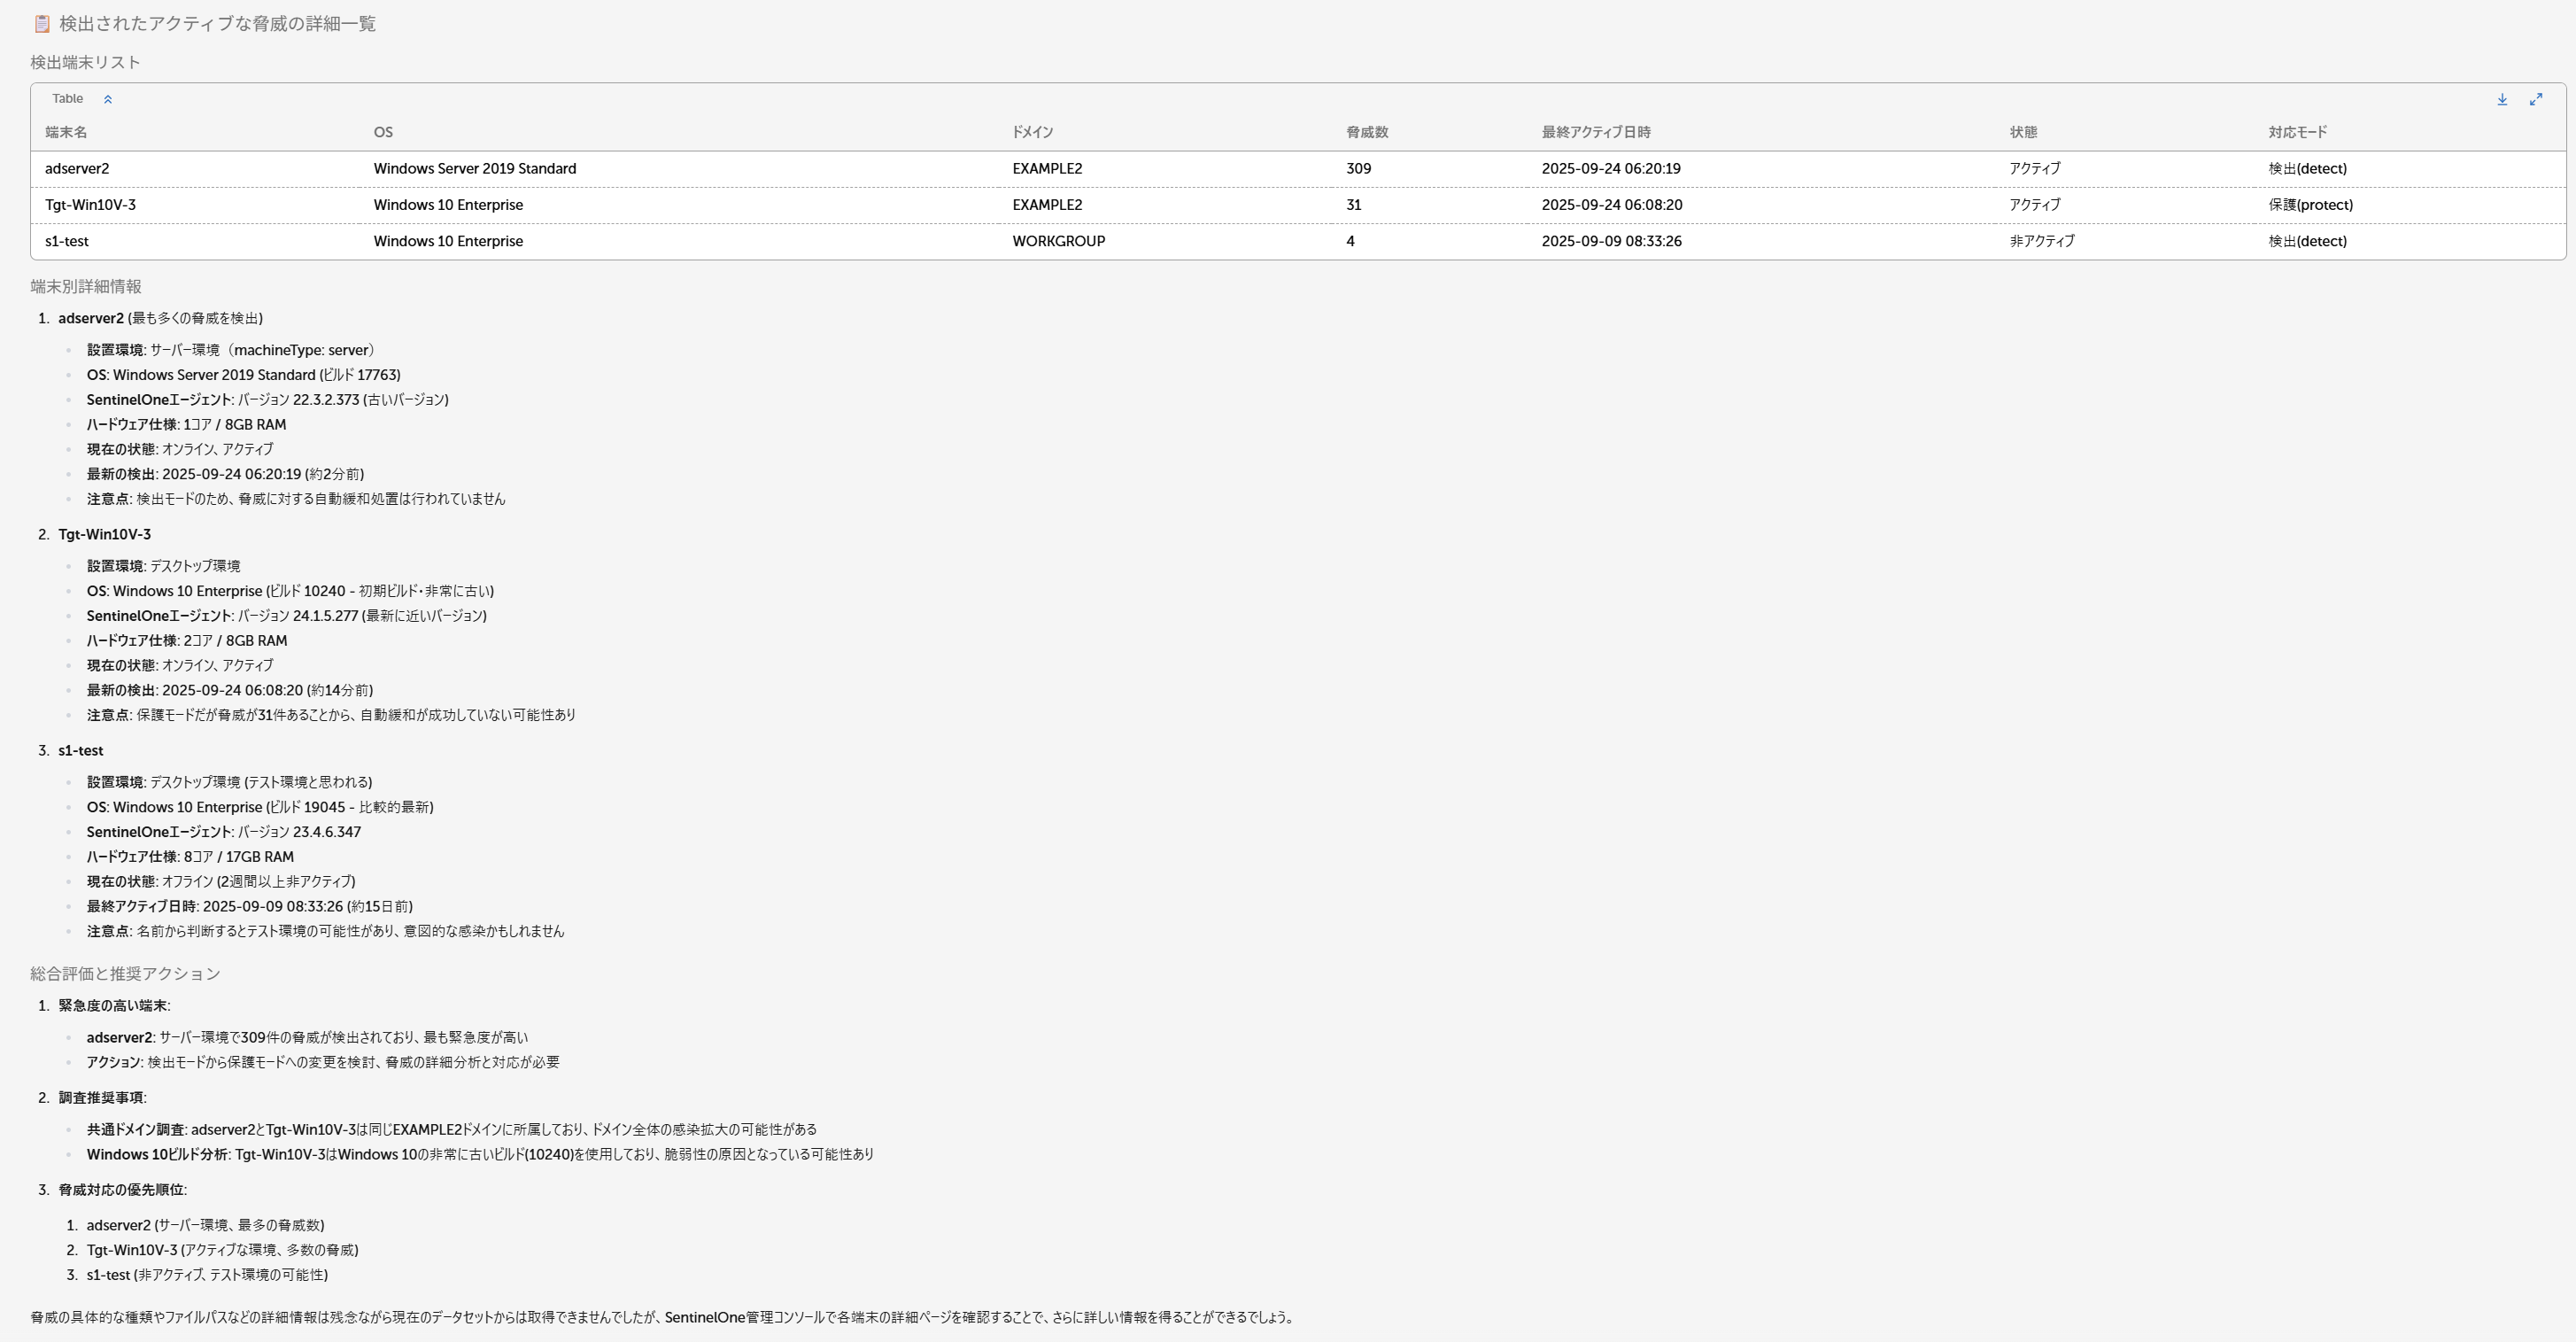Download the detected devices table
This screenshot has height=1342, width=2576.
2502,99
